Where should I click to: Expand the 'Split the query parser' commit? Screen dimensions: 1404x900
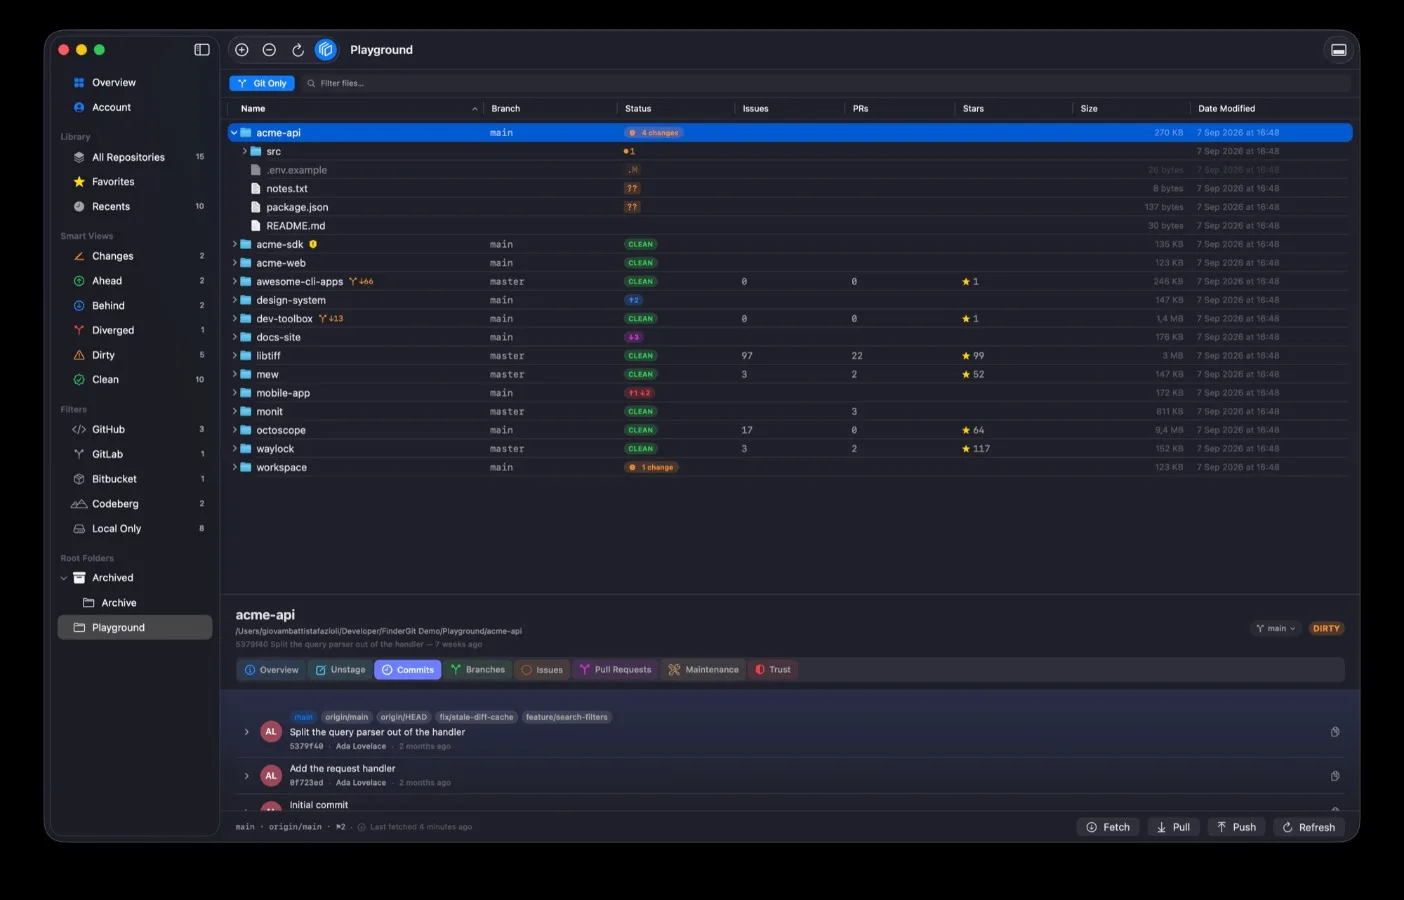[247, 732]
